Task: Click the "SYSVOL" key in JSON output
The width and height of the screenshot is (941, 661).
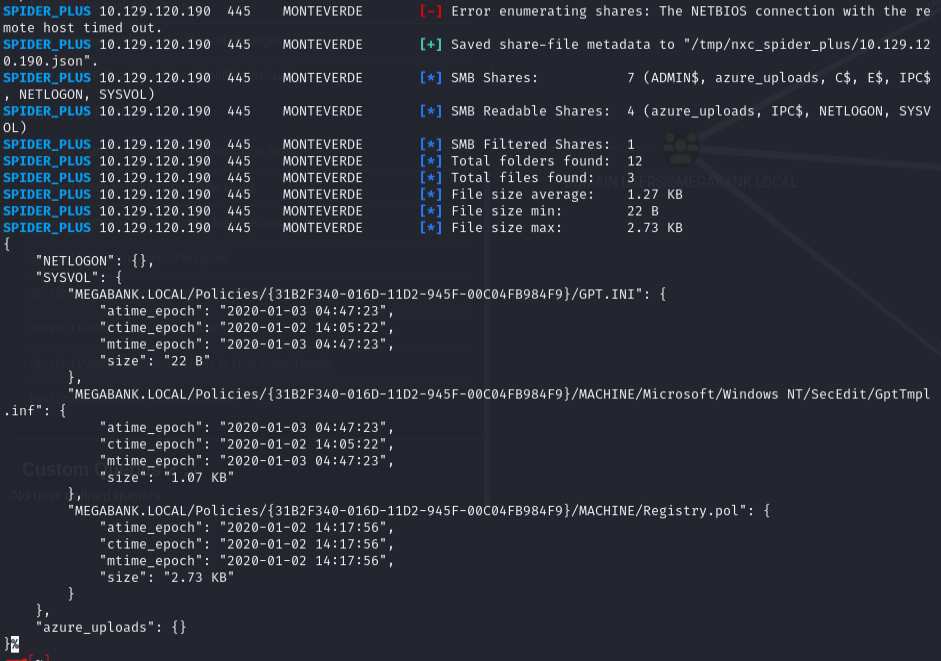Action: tap(70, 277)
